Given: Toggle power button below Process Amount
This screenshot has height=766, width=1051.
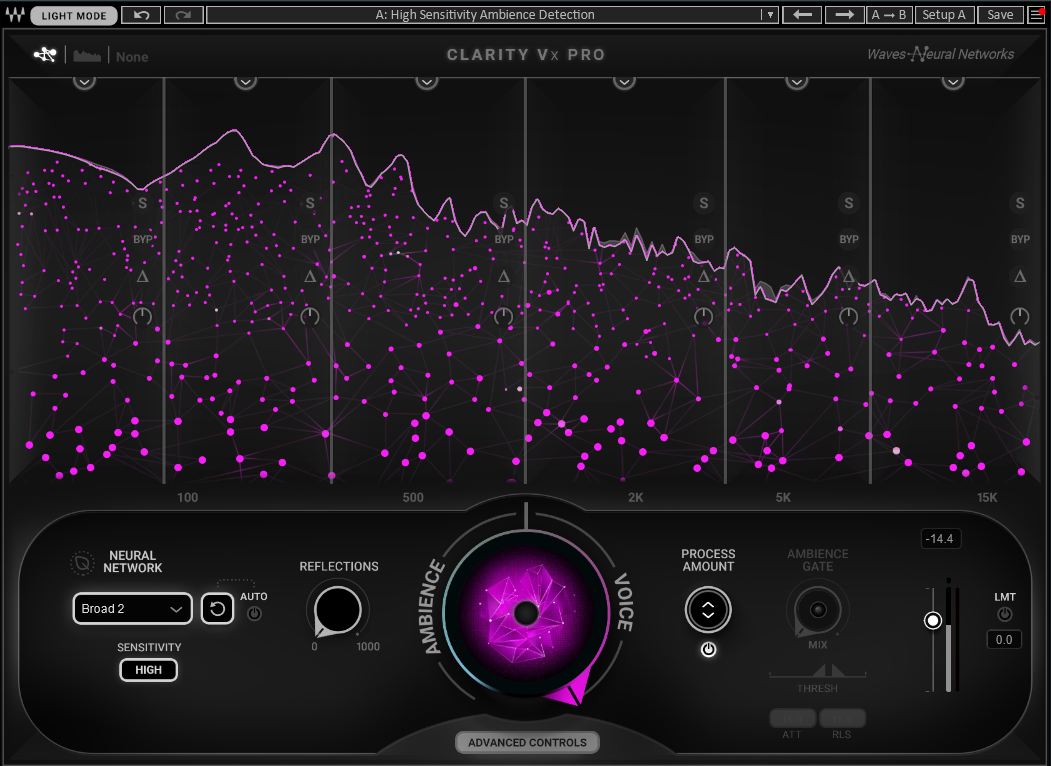Looking at the screenshot, I should [708, 649].
